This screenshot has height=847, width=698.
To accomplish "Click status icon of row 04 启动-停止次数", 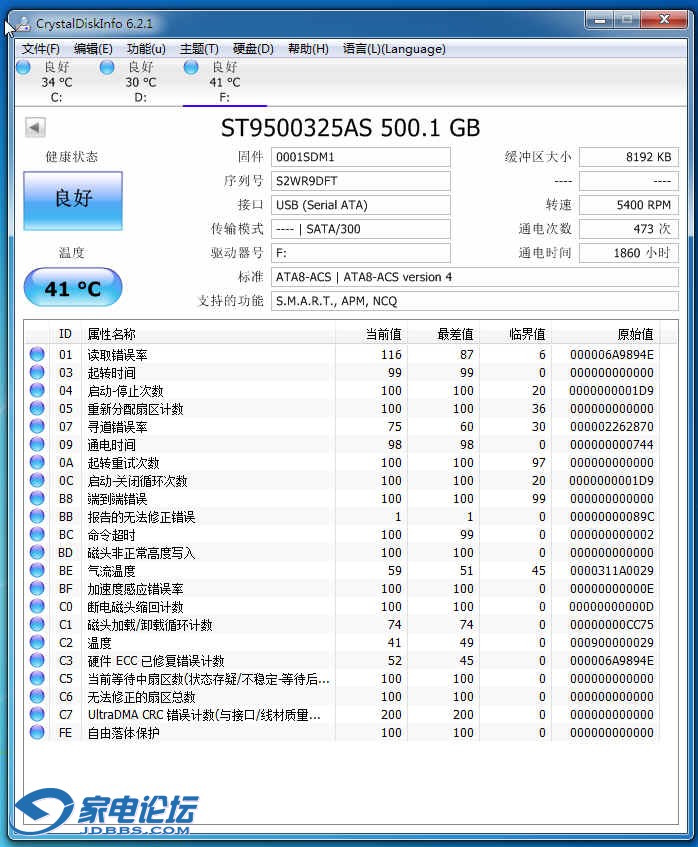I will (x=37, y=390).
